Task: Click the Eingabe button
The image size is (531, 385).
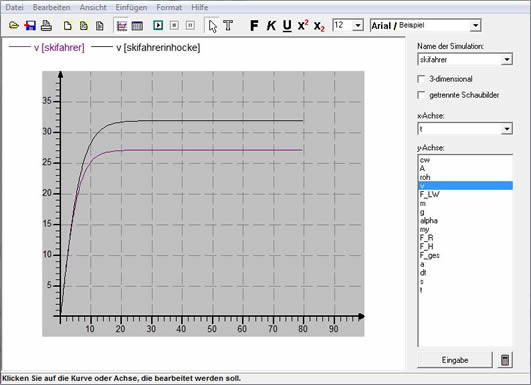Action: (x=455, y=360)
